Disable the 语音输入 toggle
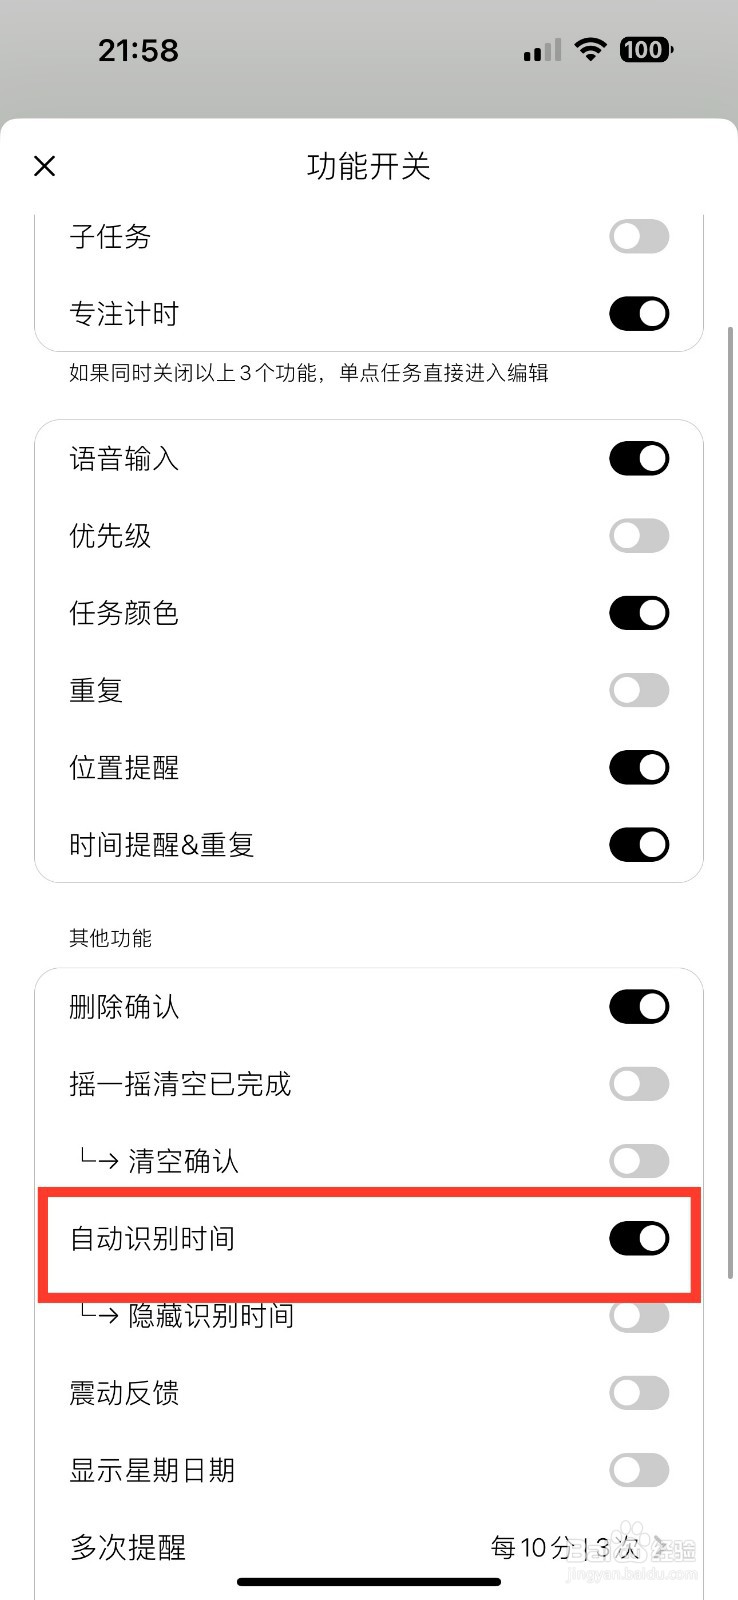The image size is (738, 1600). 639,459
